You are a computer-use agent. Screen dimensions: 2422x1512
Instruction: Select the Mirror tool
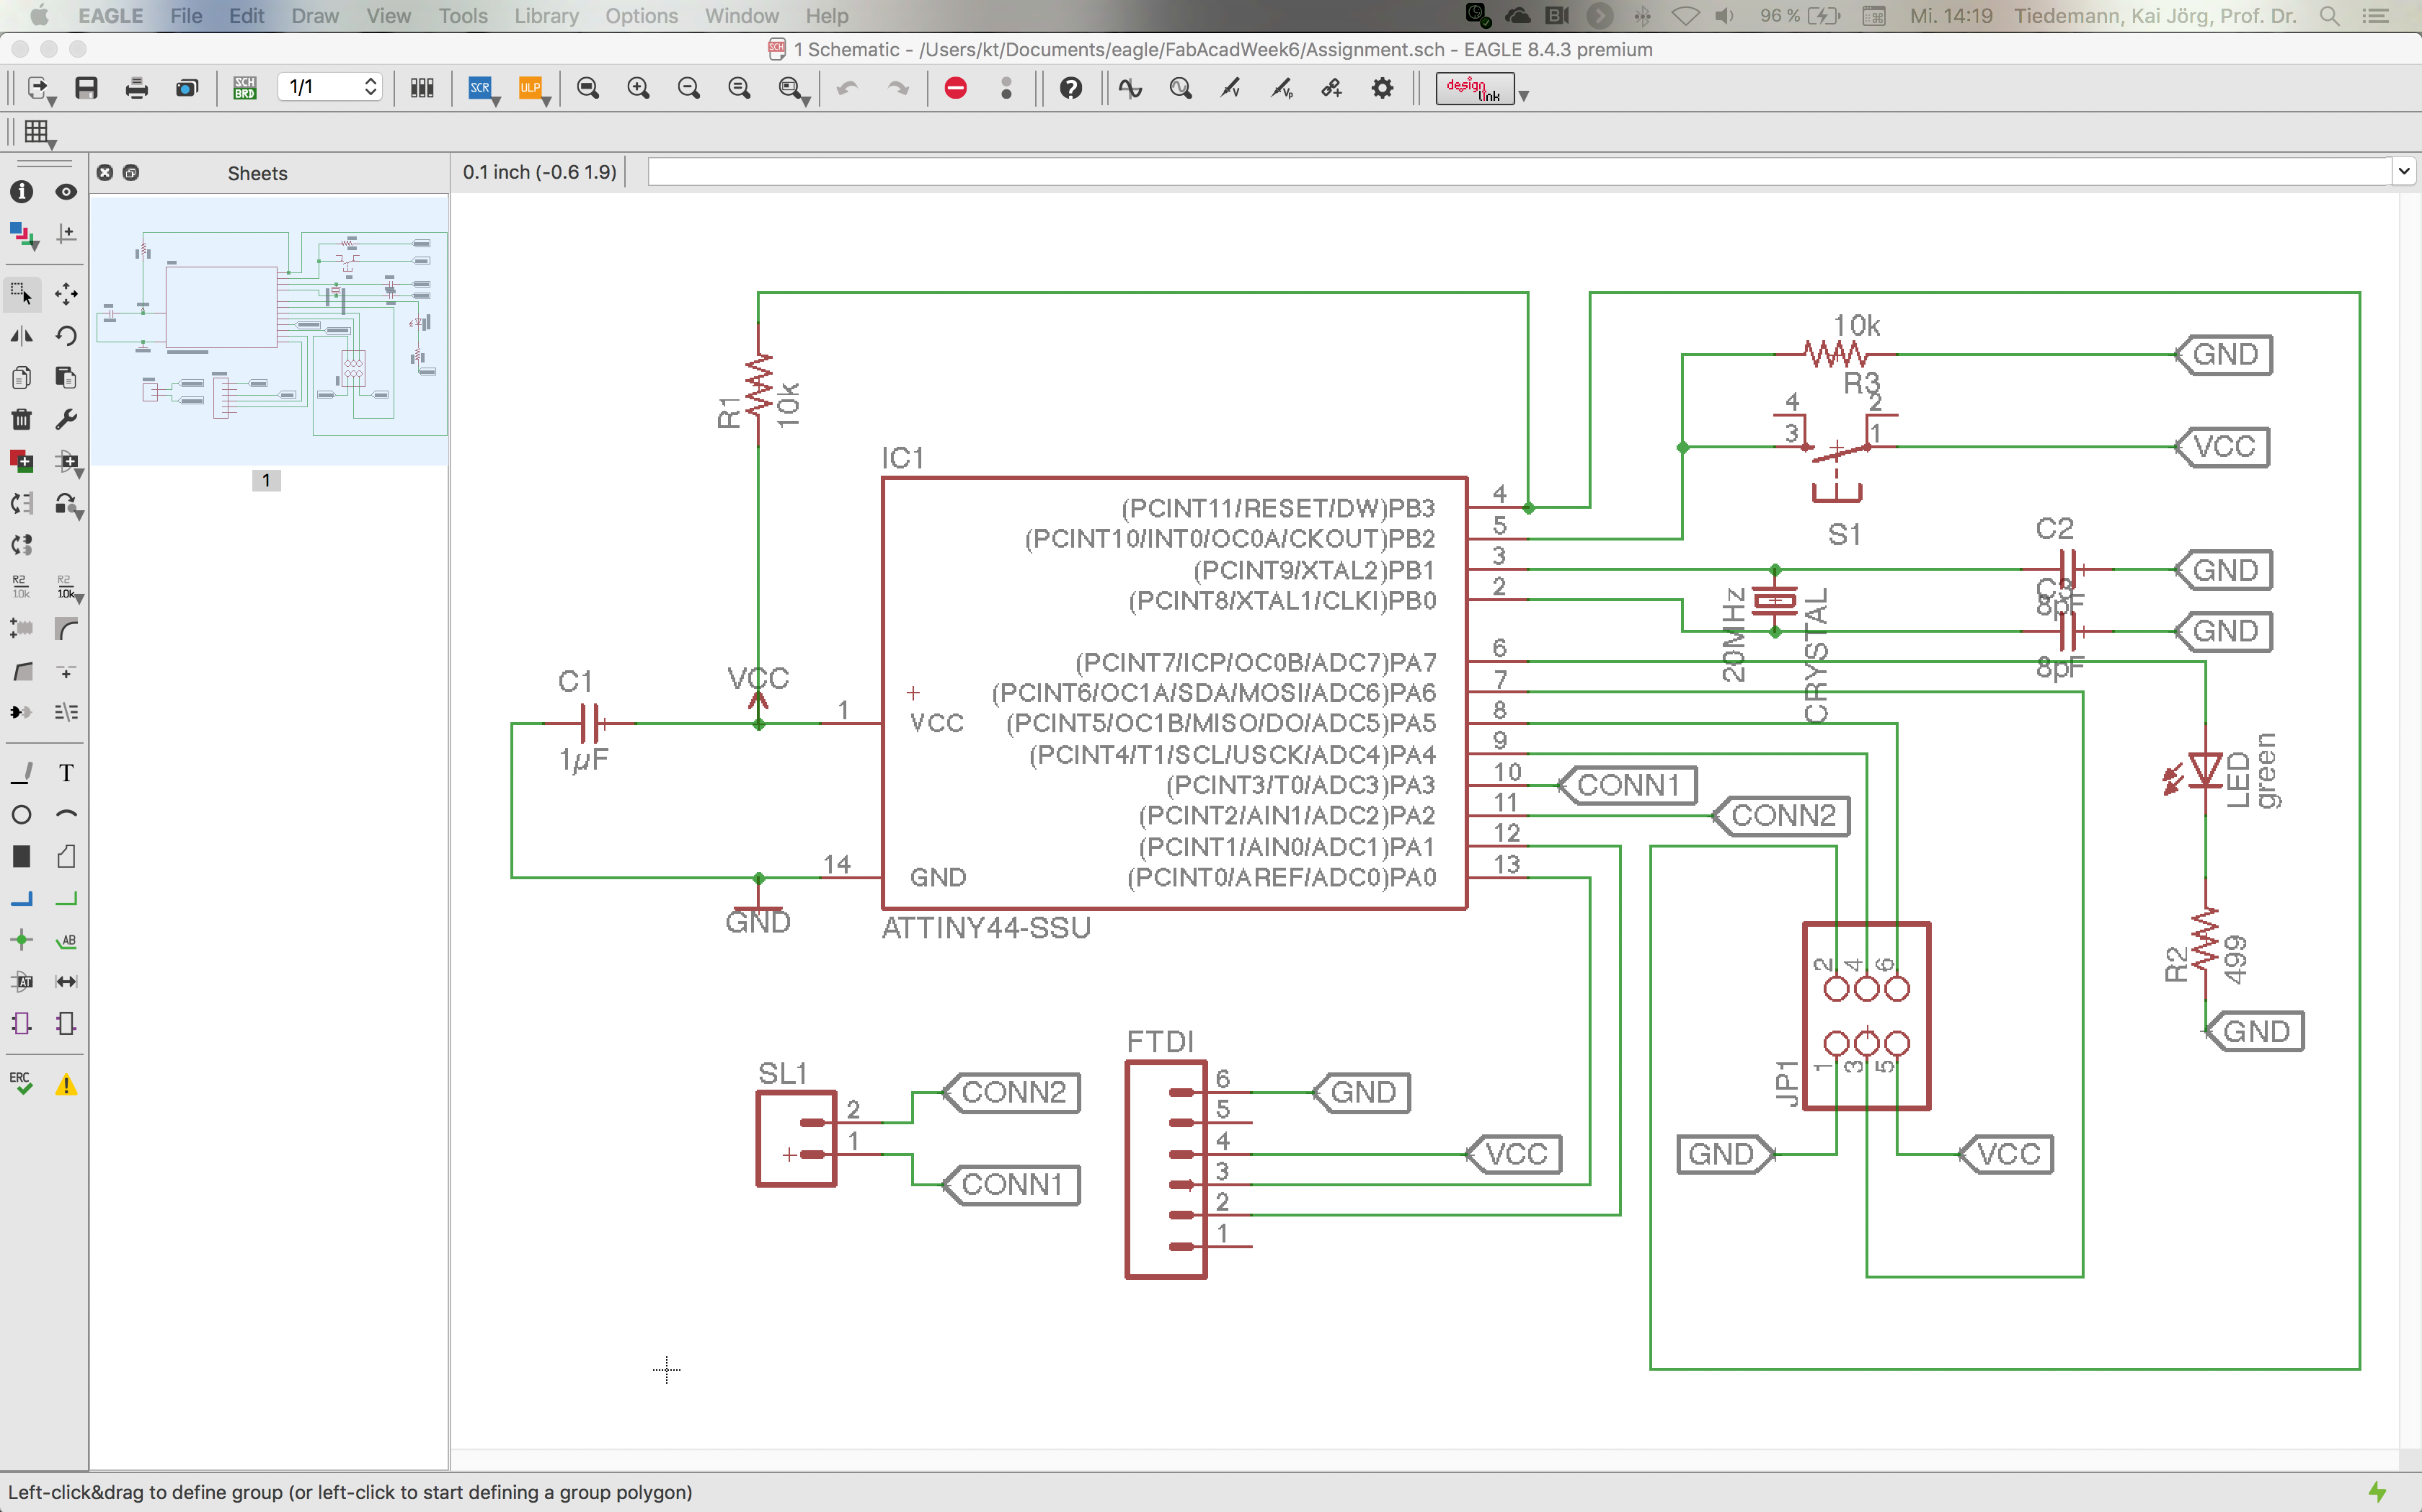(x=21, y=336)
